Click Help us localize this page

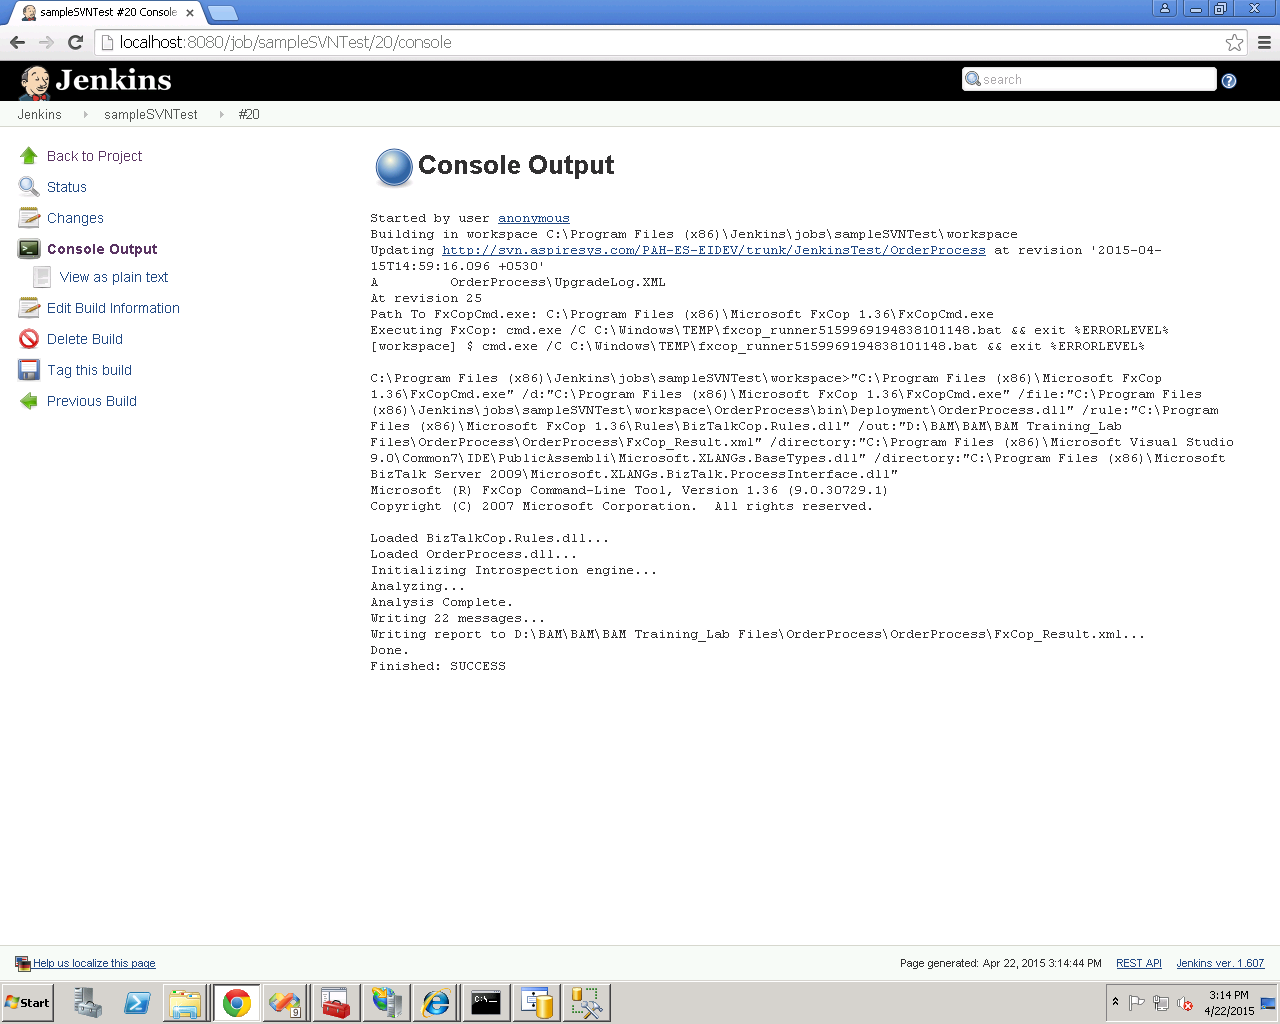(x=94, y=963)
